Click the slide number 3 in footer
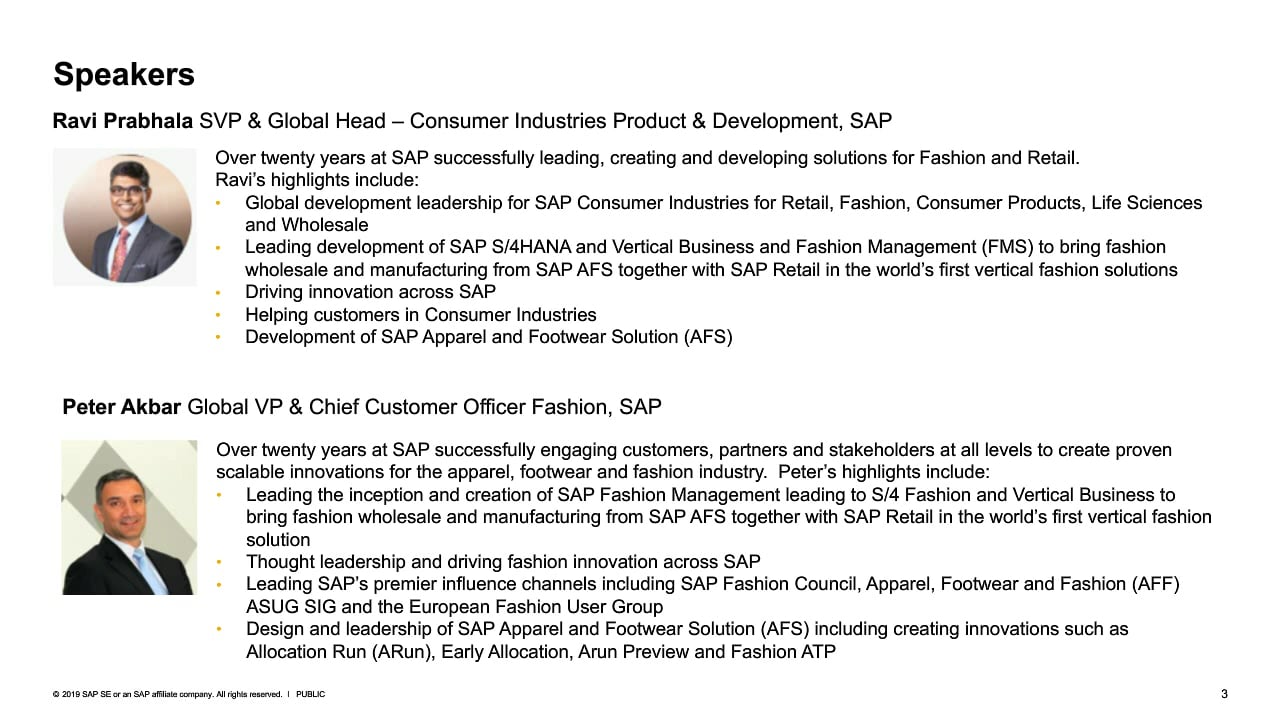 [1224, 694]
